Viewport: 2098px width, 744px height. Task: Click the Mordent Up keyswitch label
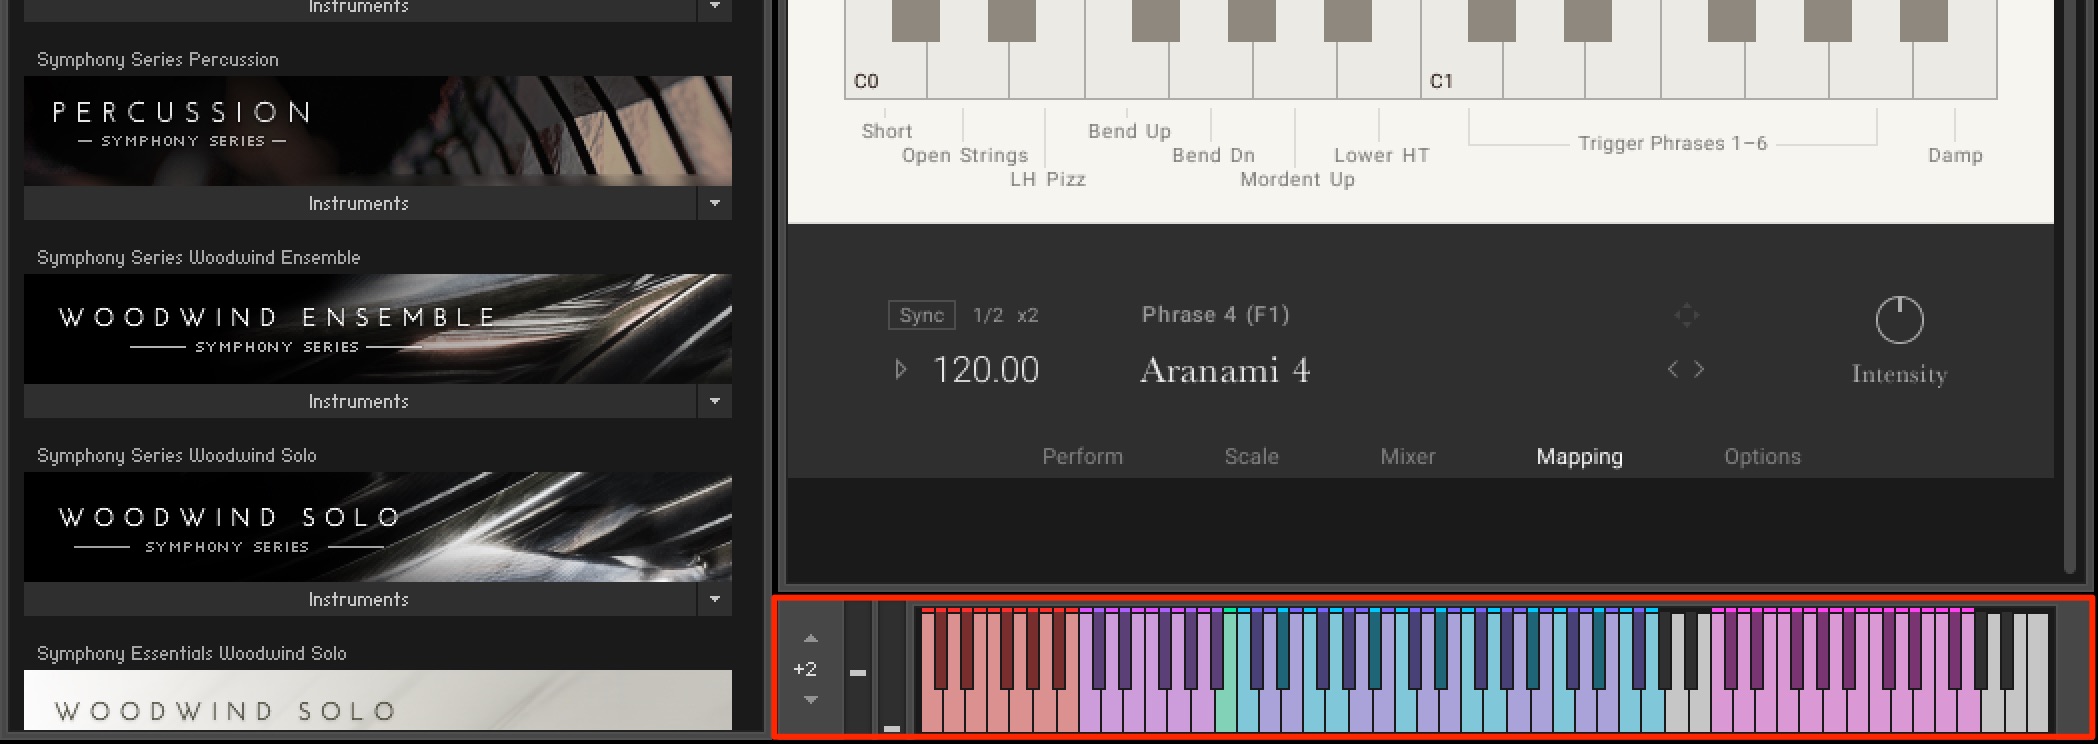pos(1297,179)
